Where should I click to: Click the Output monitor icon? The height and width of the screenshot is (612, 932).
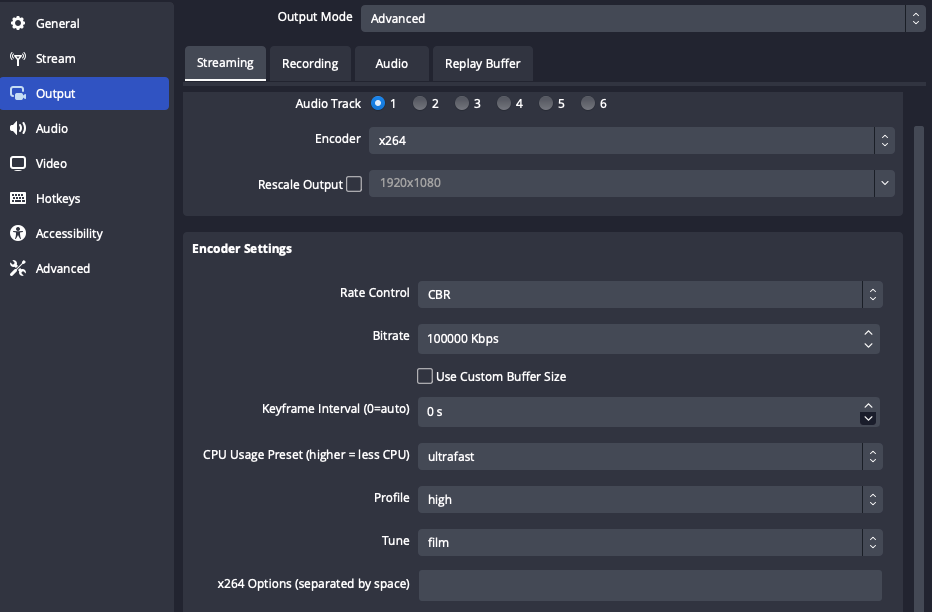coord(17,93)
